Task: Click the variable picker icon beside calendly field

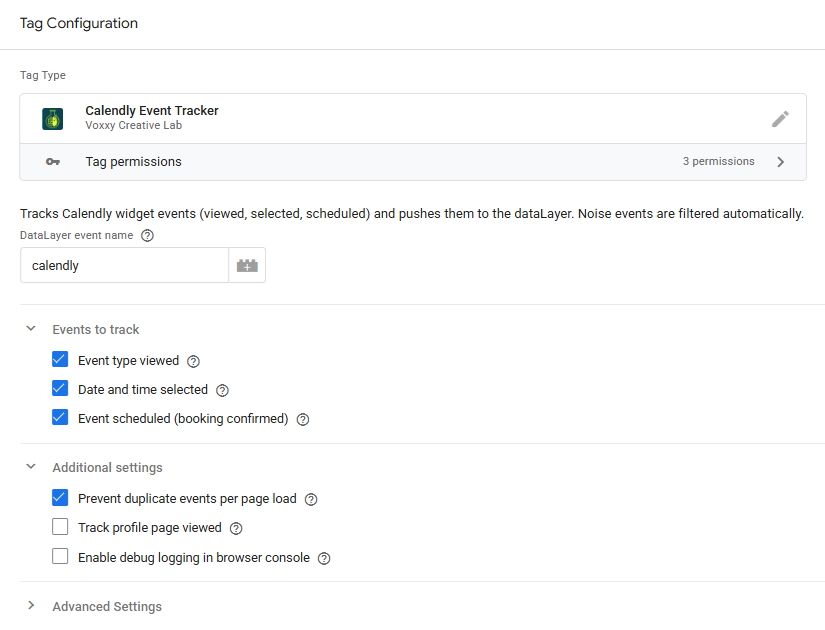Action: click(x=247, y=266)
